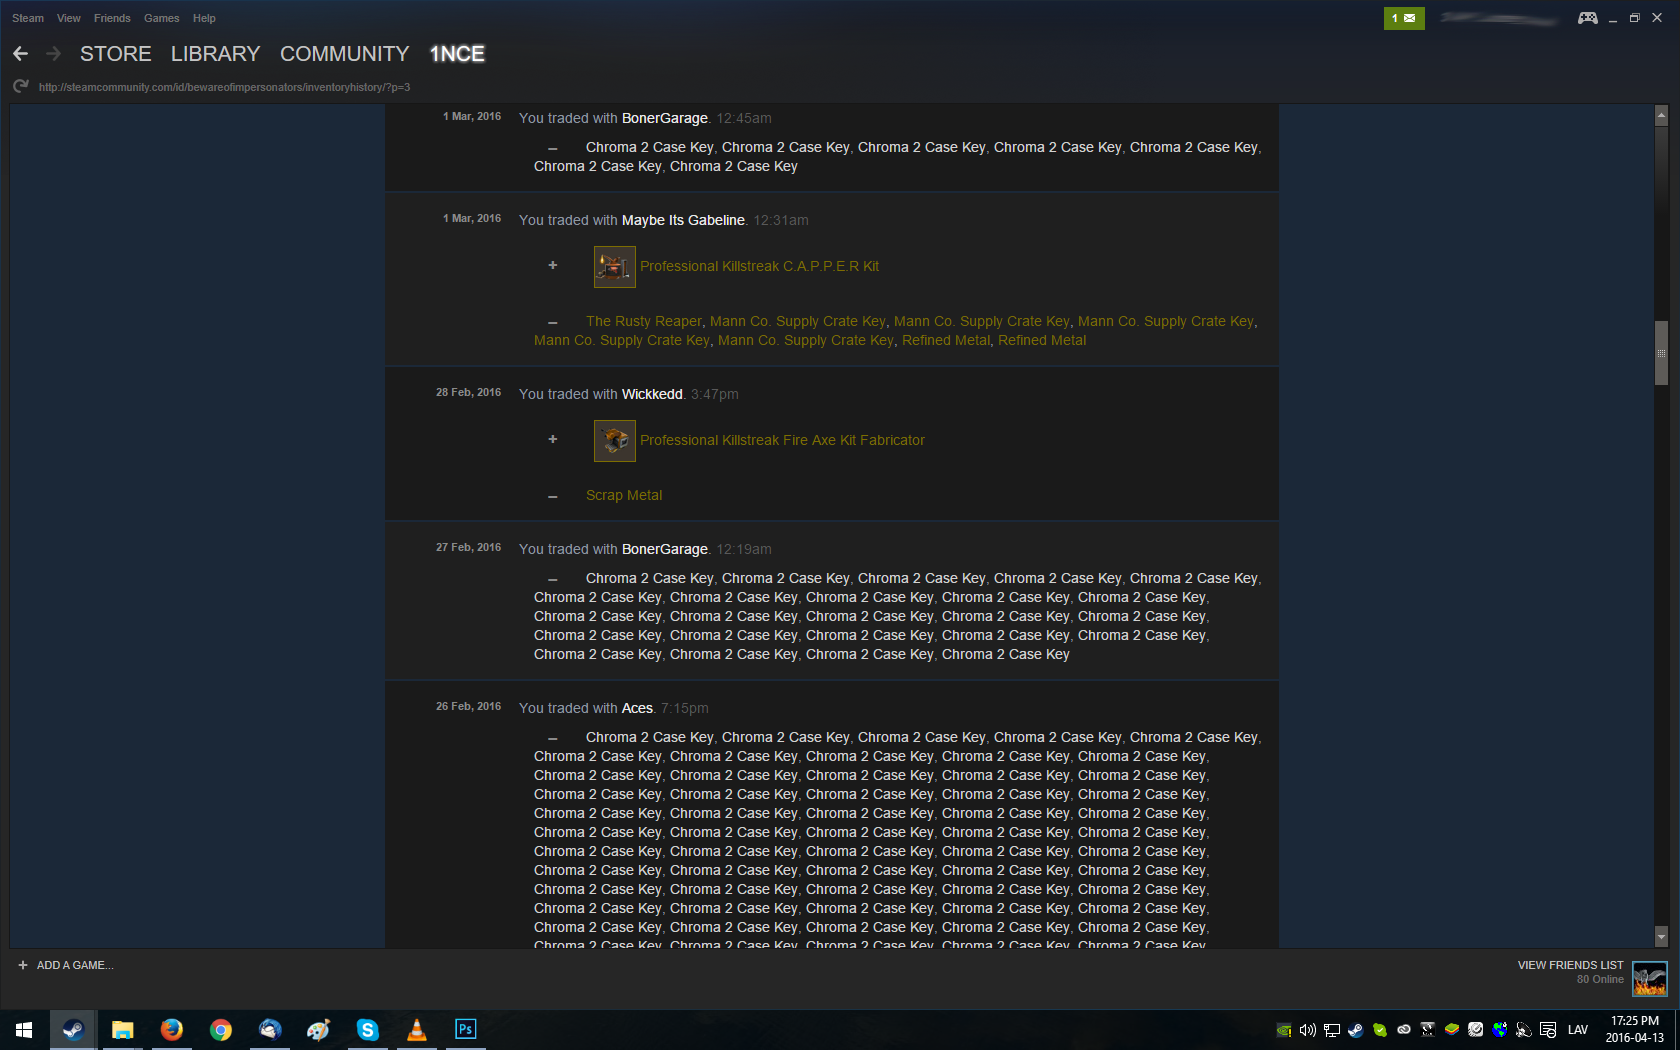This screenshot has height=1050, width=1680.
Task: Open Maybe Its Gabeline profile link
Action: (x=683, y=220)
